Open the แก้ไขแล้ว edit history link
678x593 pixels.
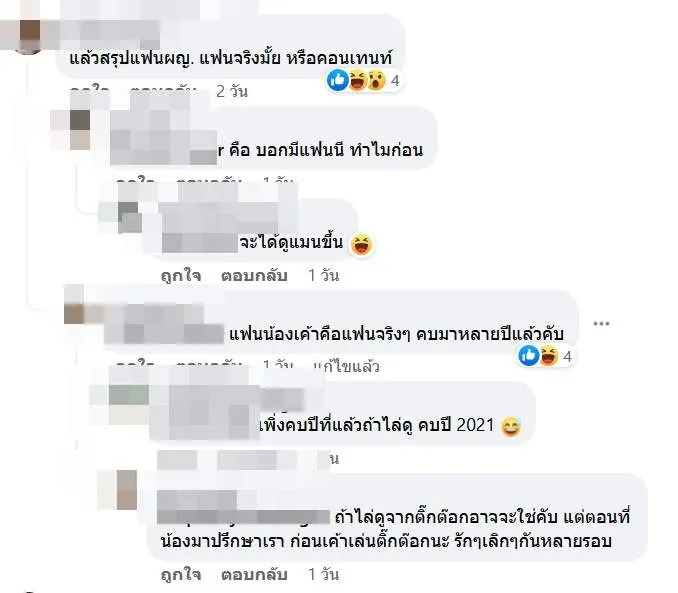click(346, 367)
